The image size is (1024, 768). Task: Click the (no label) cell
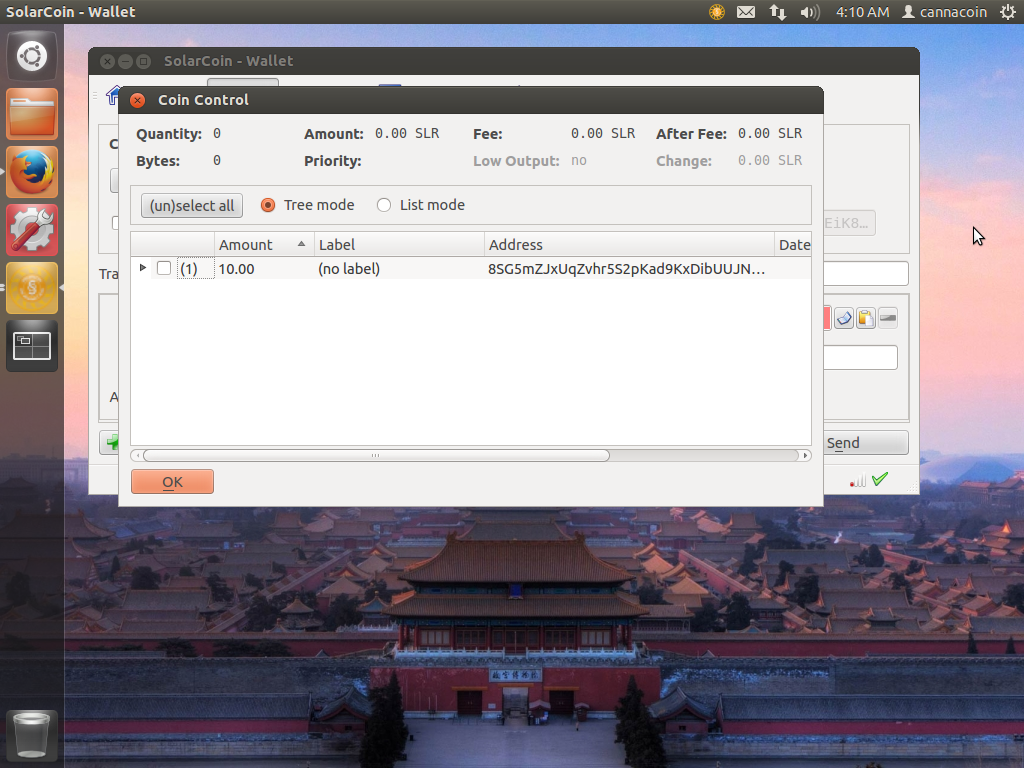(349, 269)
